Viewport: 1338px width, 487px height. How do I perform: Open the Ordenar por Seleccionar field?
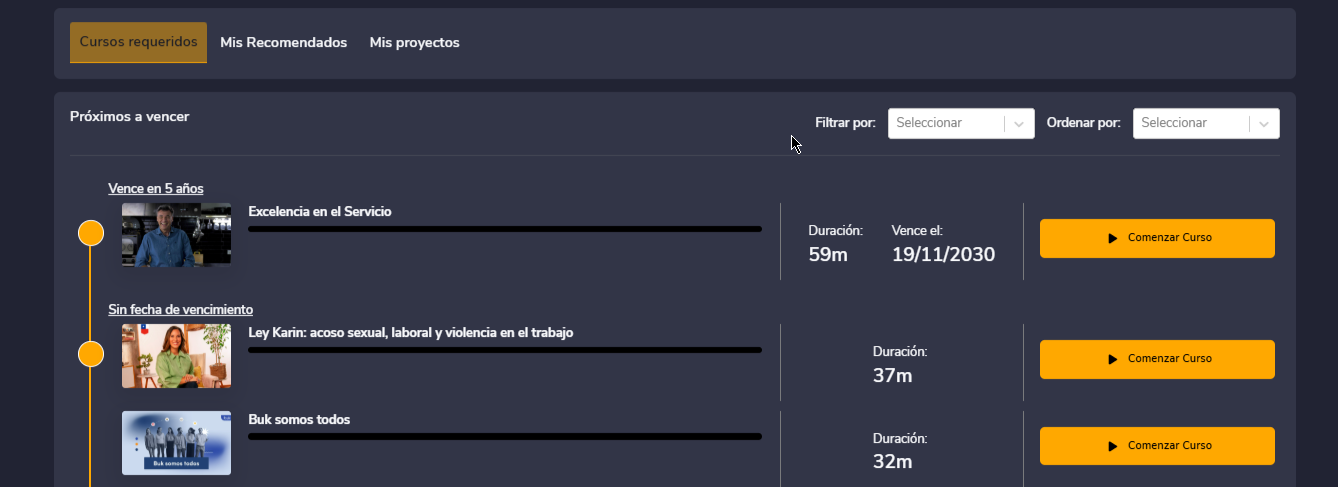point(1190,124)
